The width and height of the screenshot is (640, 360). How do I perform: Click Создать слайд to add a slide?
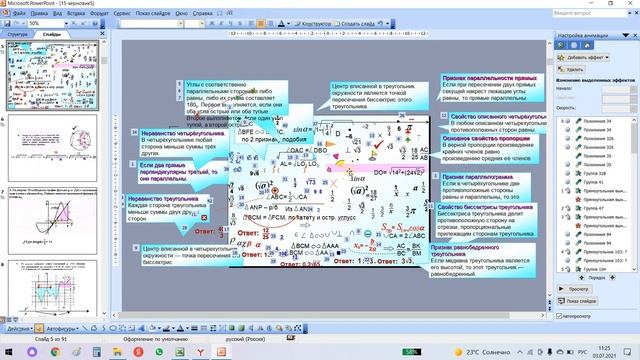(x=354, y=24)
